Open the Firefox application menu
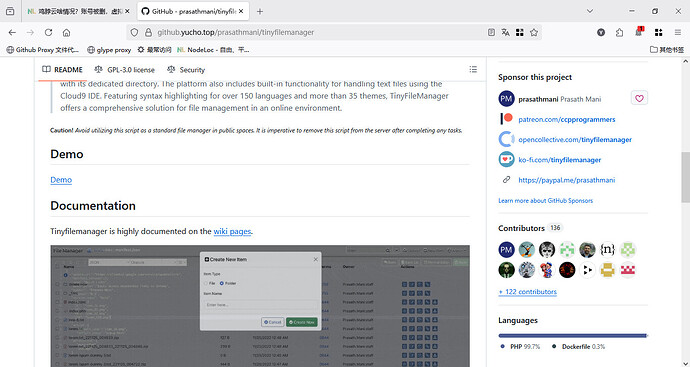The image size is (690, 367). 678,32
